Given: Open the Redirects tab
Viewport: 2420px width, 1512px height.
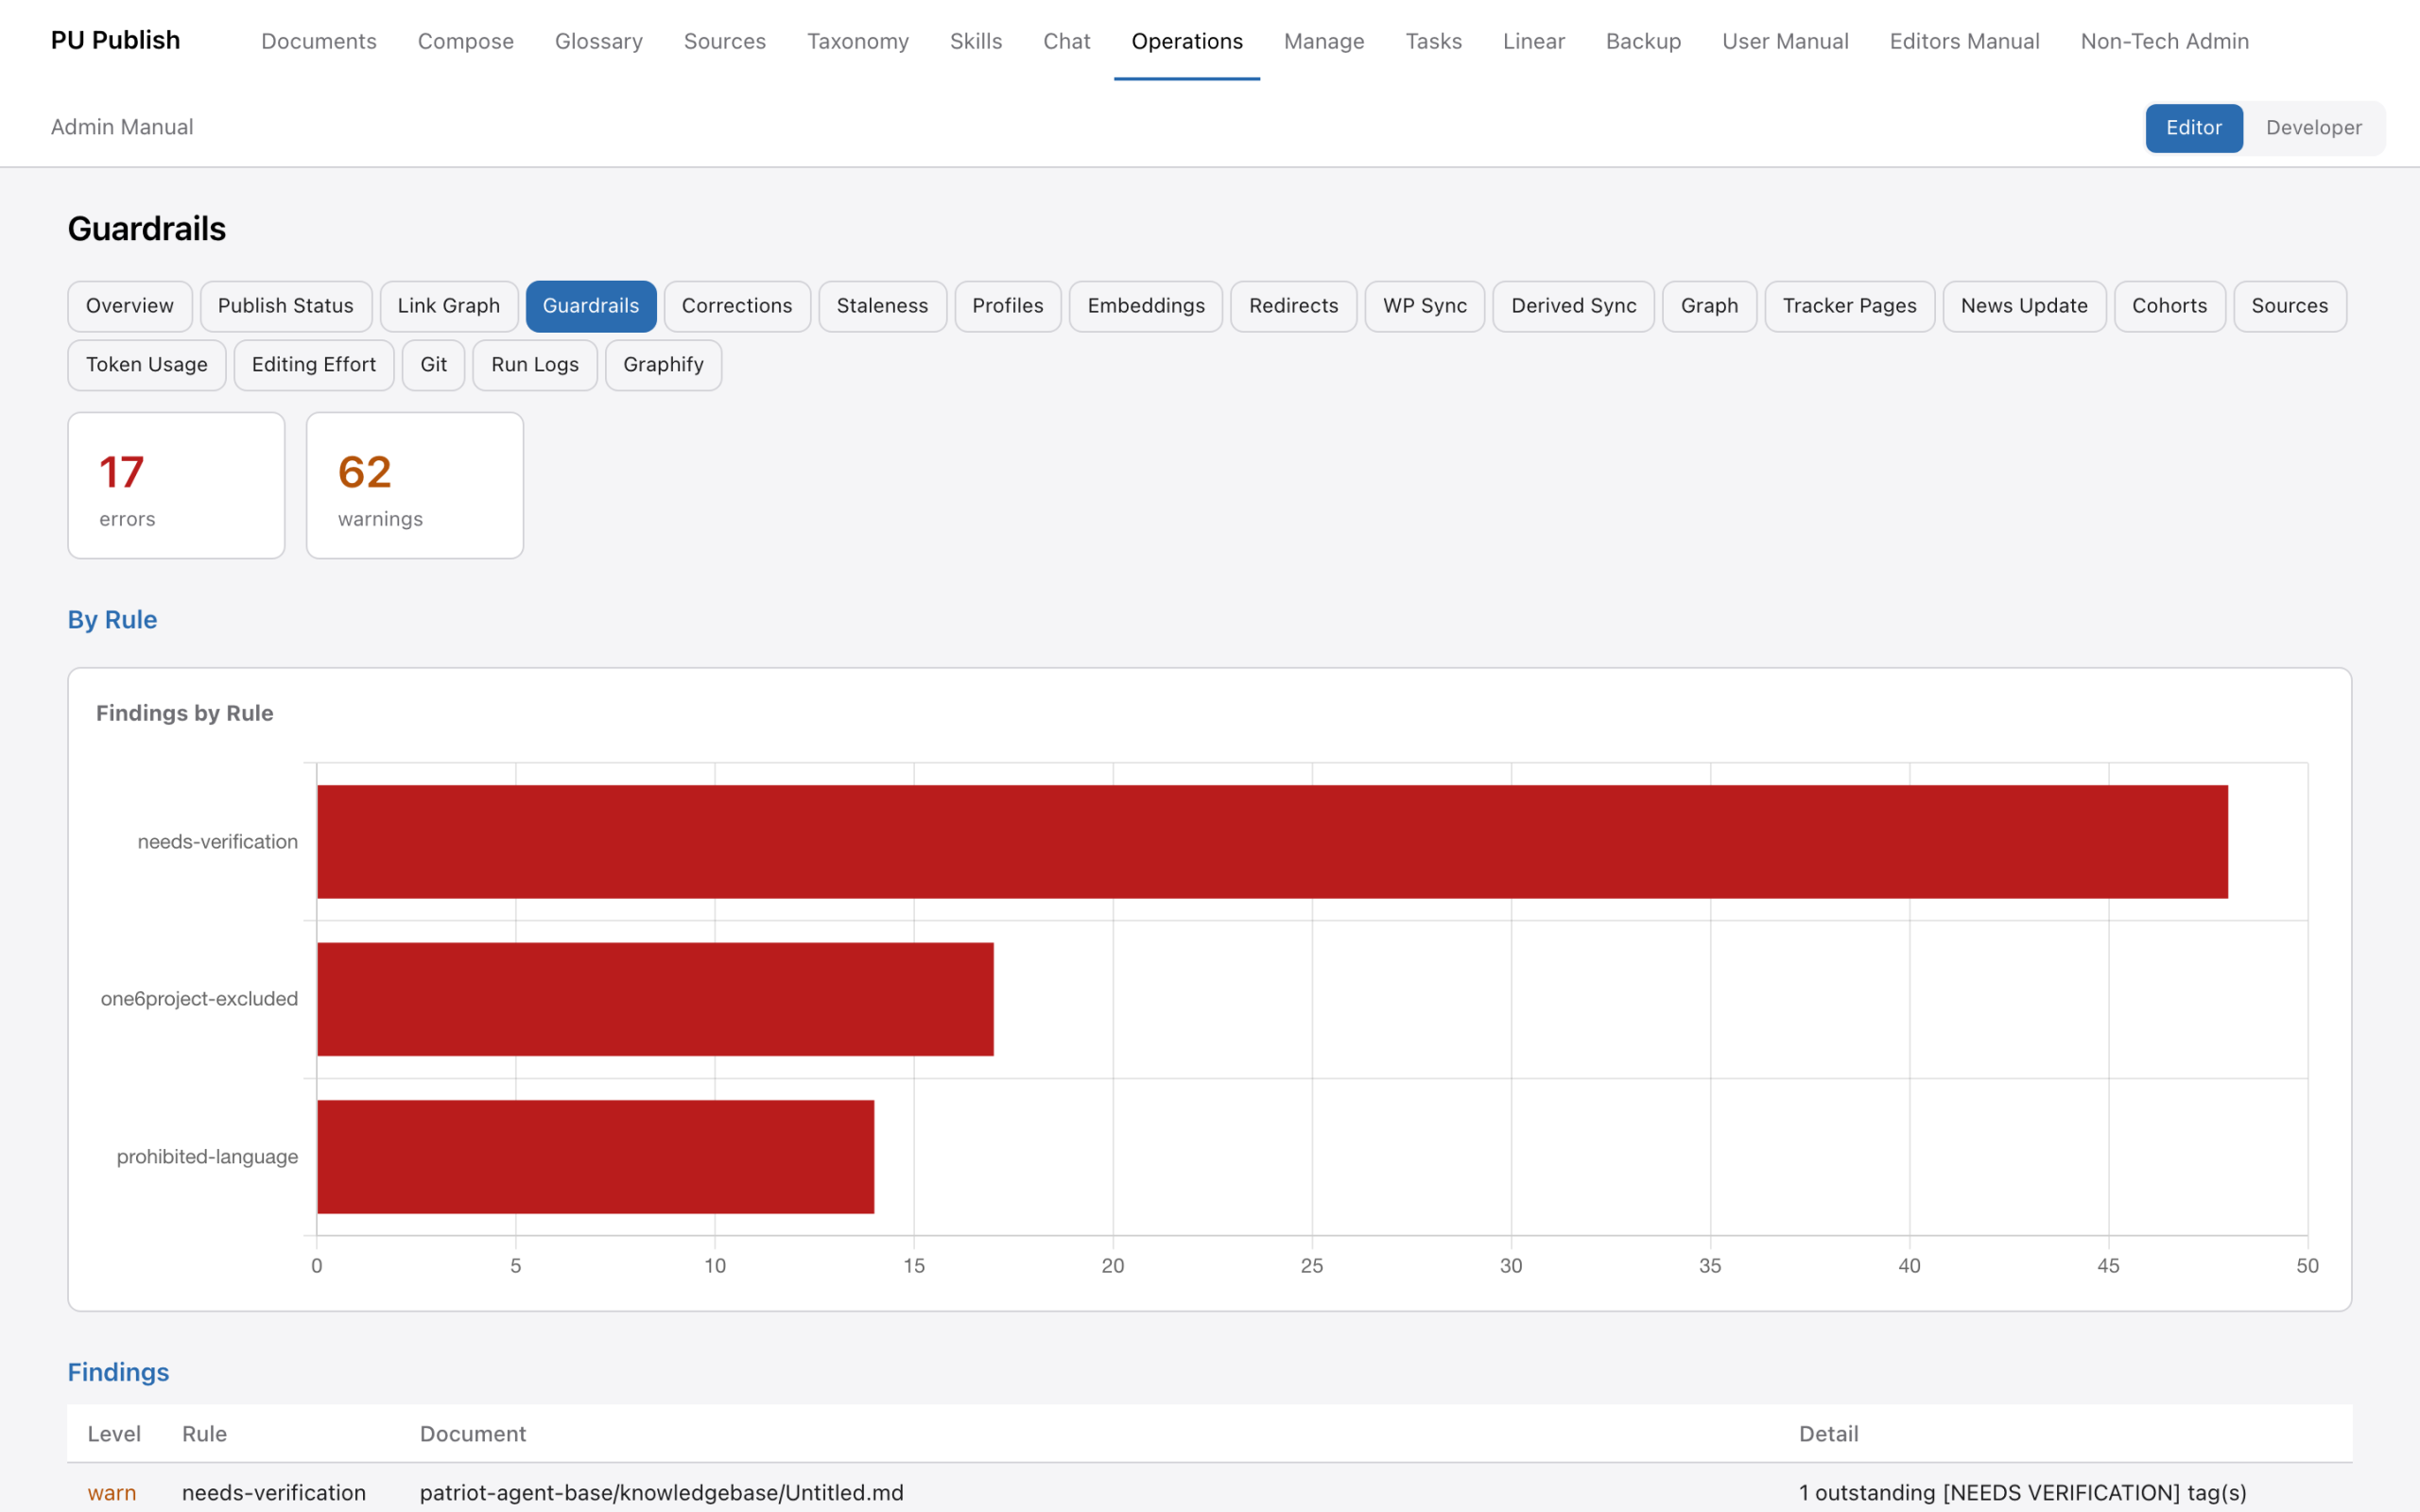Looking at the screenshot, I should point(1293,306).
